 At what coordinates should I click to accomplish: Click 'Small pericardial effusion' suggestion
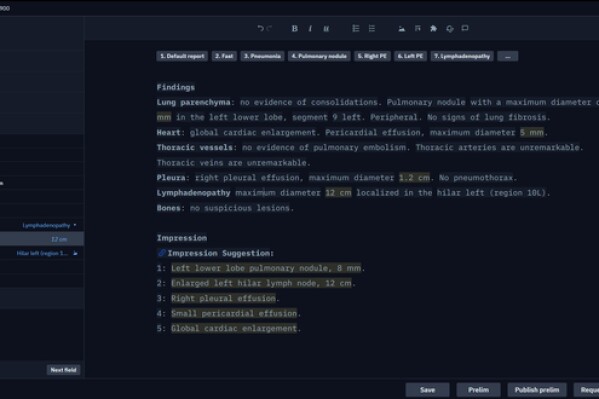[x=234, y=313]
